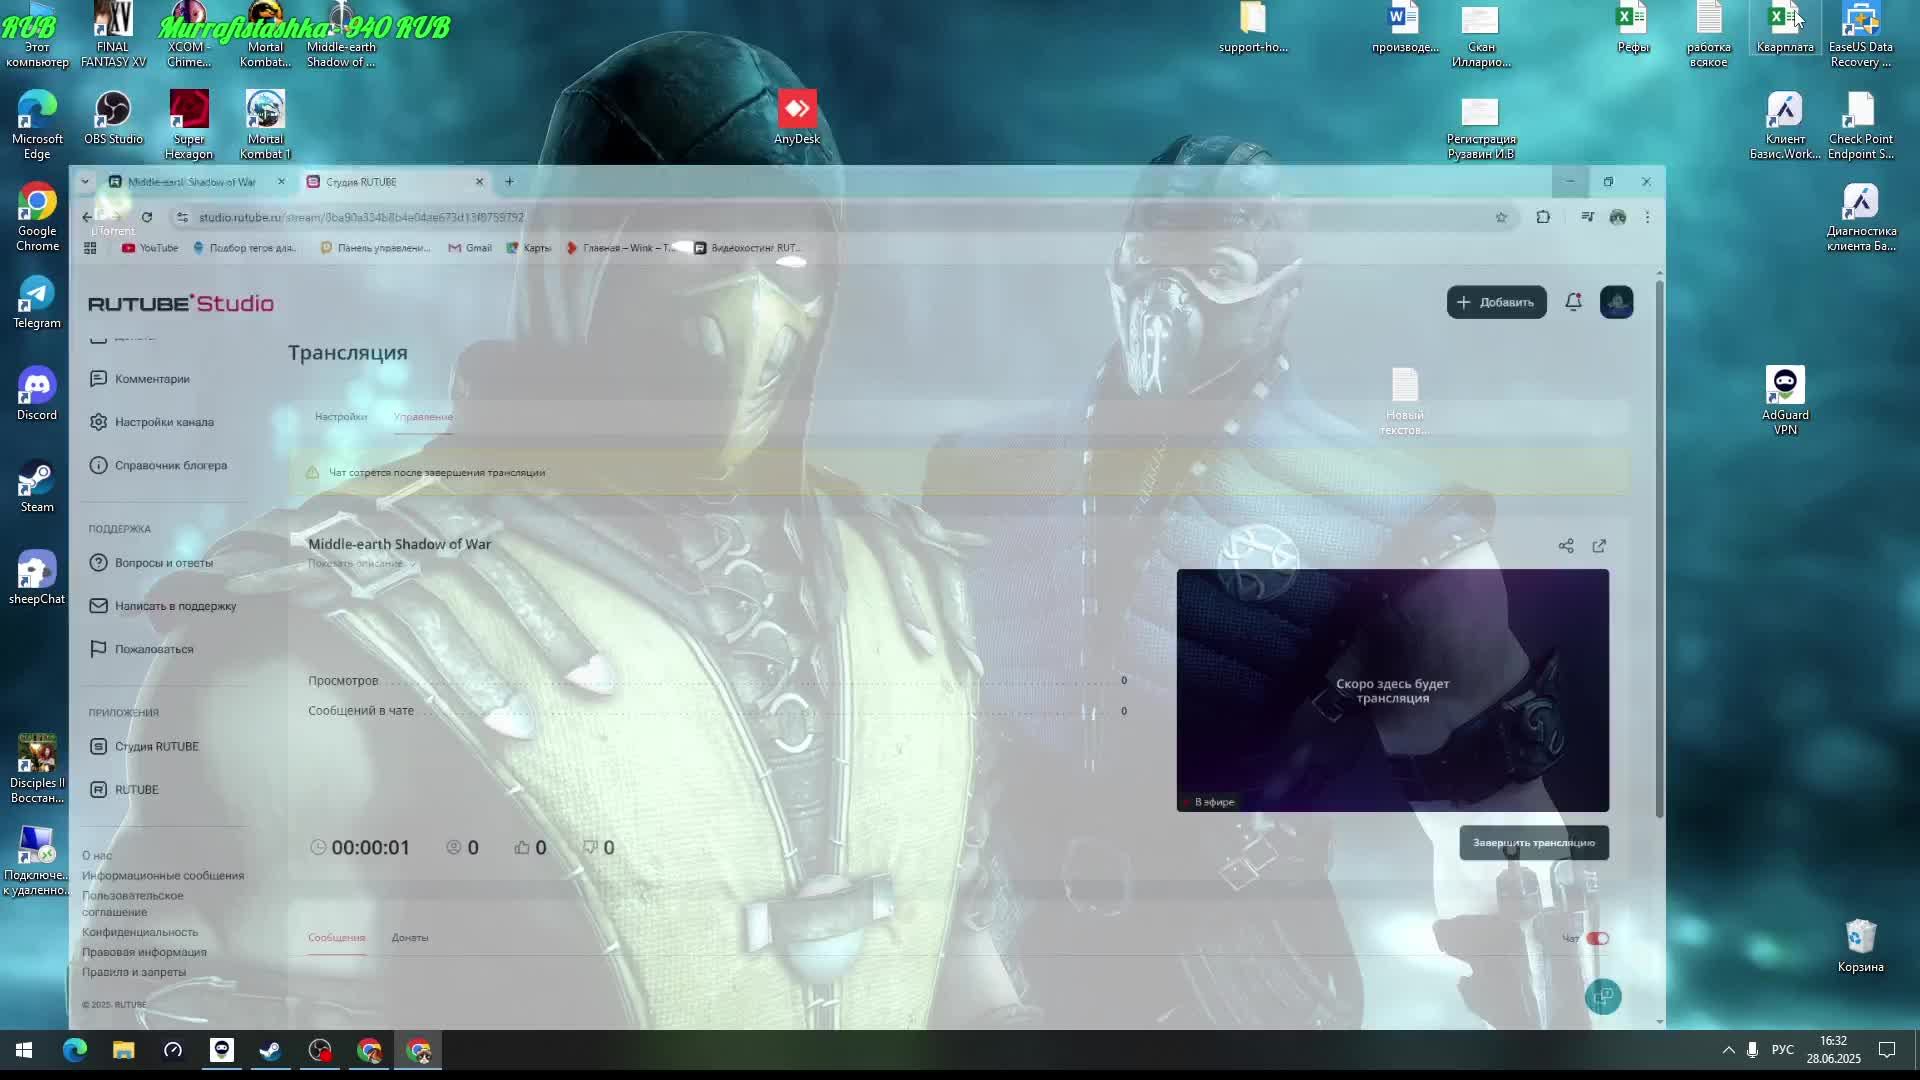
Task: Open Steam desktop shortcut
Action: (37, 486)
